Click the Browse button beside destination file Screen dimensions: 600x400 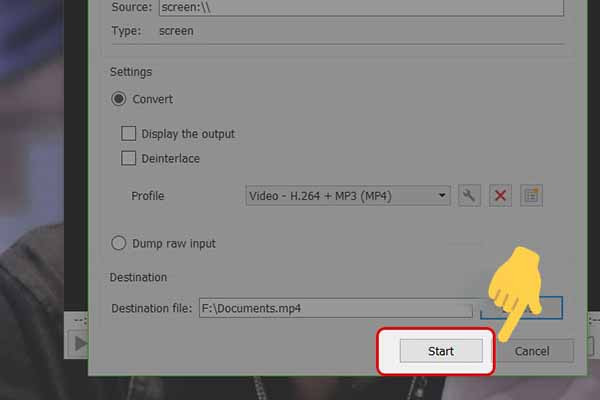point(521,308)
